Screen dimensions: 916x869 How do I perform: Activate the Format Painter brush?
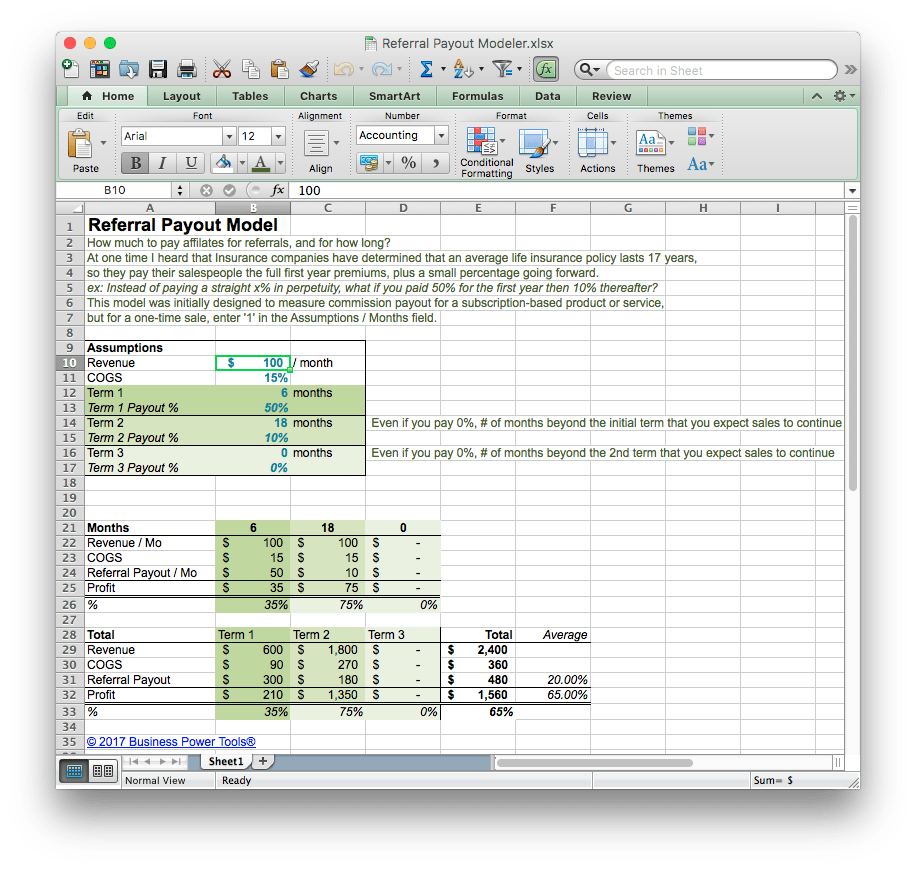(308, 69)
